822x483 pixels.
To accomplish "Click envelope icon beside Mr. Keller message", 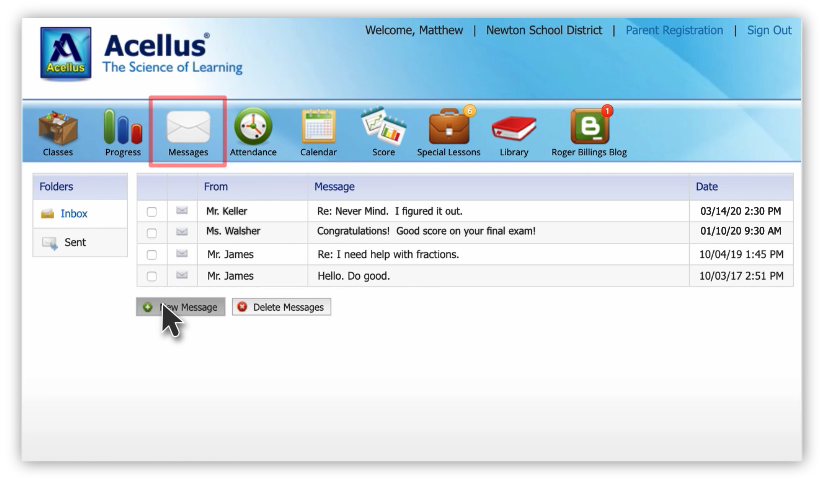I will (182, 211).
